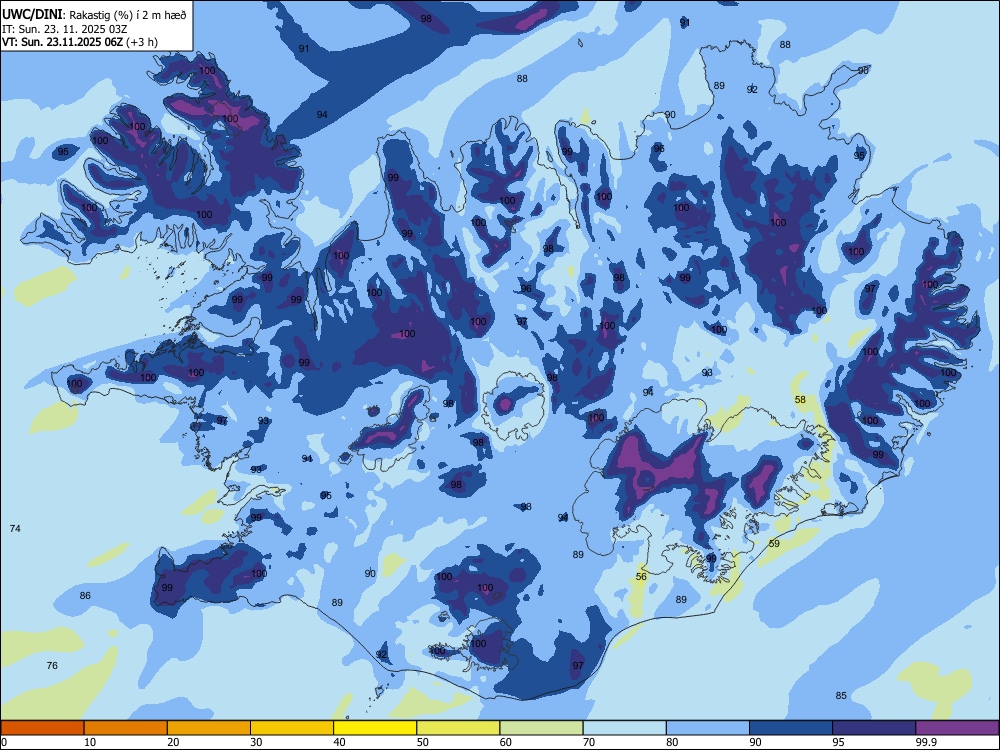
Task: Click the humidity value "76" on the map
Action: pyautogui.click(x=52, y=666)
